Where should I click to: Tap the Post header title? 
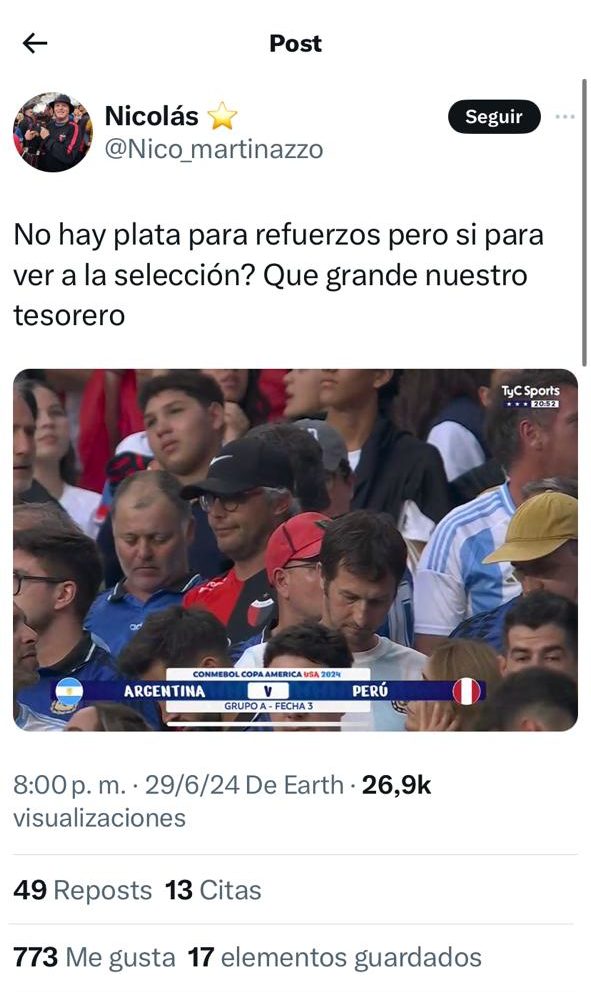(296, 43)
